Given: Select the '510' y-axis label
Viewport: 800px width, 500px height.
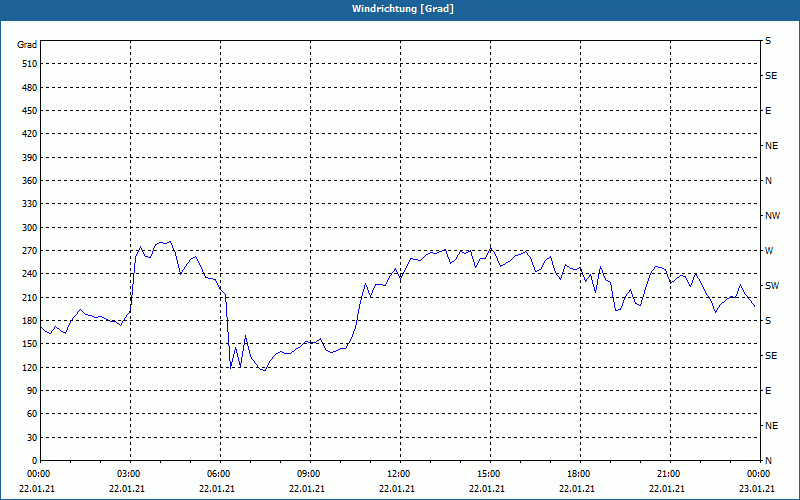Looking at the screenshot, I should 30,64.
